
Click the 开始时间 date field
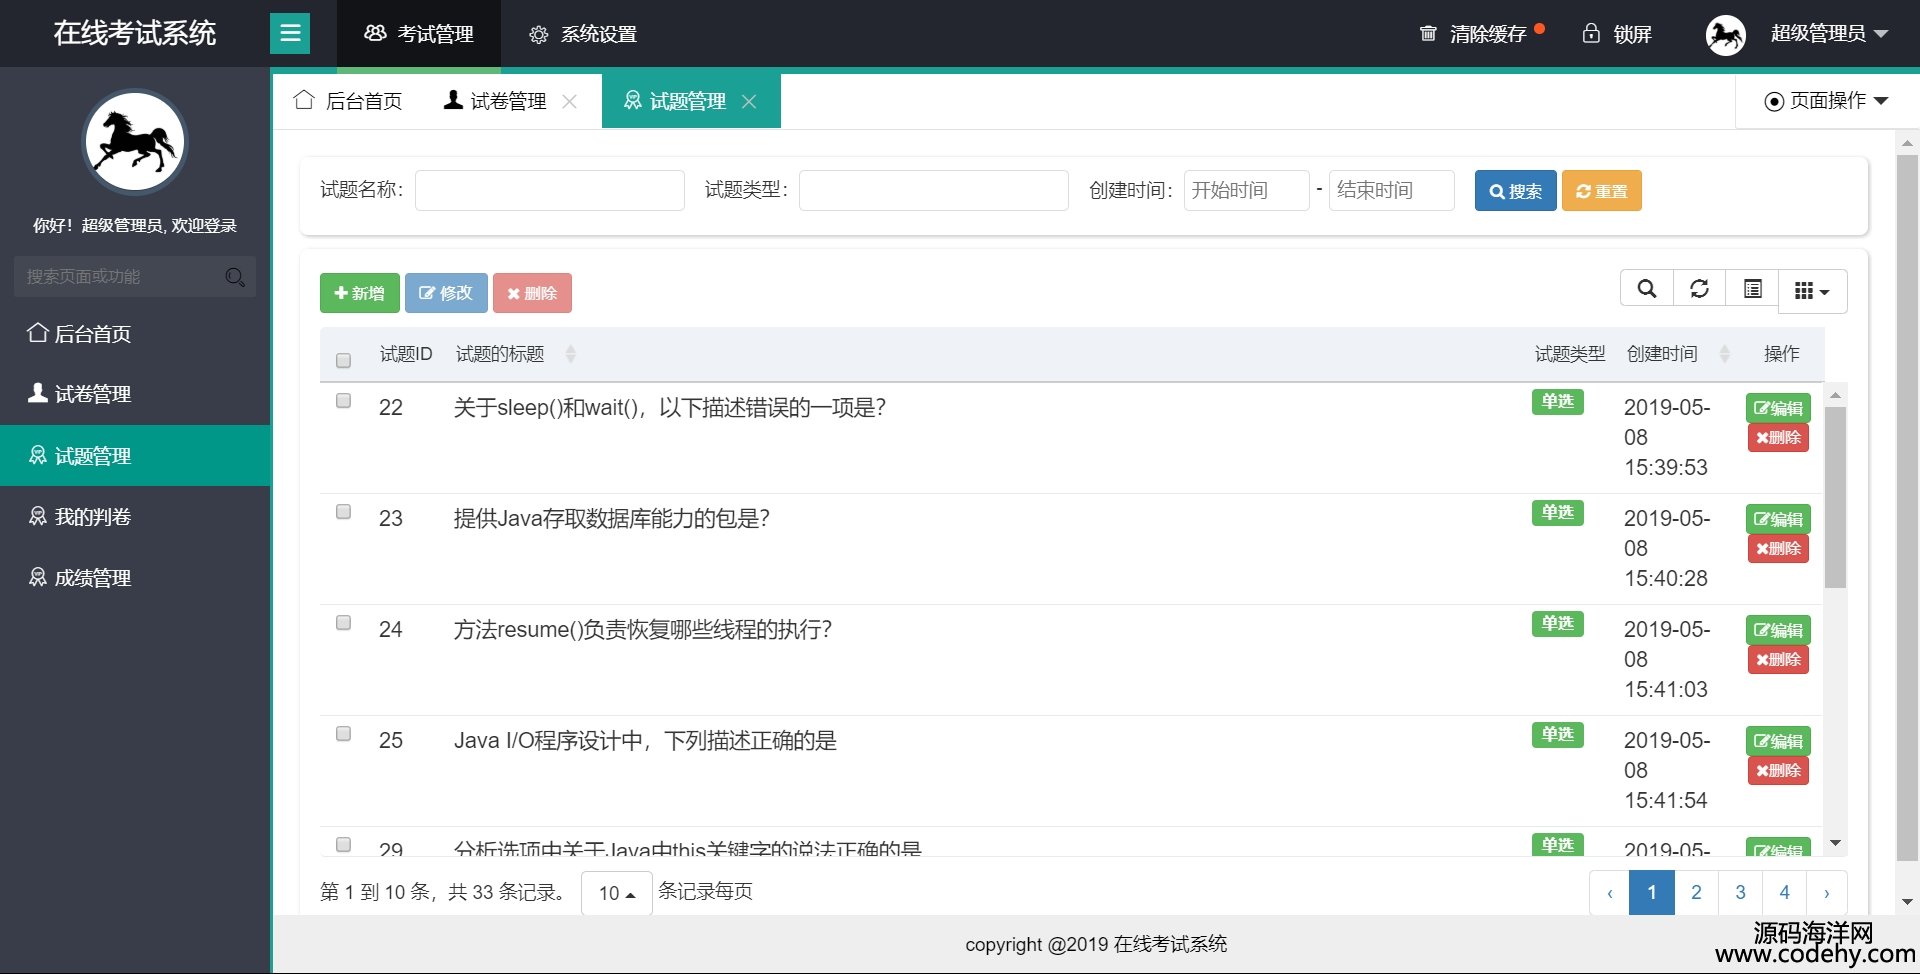tap(1246, 190)
